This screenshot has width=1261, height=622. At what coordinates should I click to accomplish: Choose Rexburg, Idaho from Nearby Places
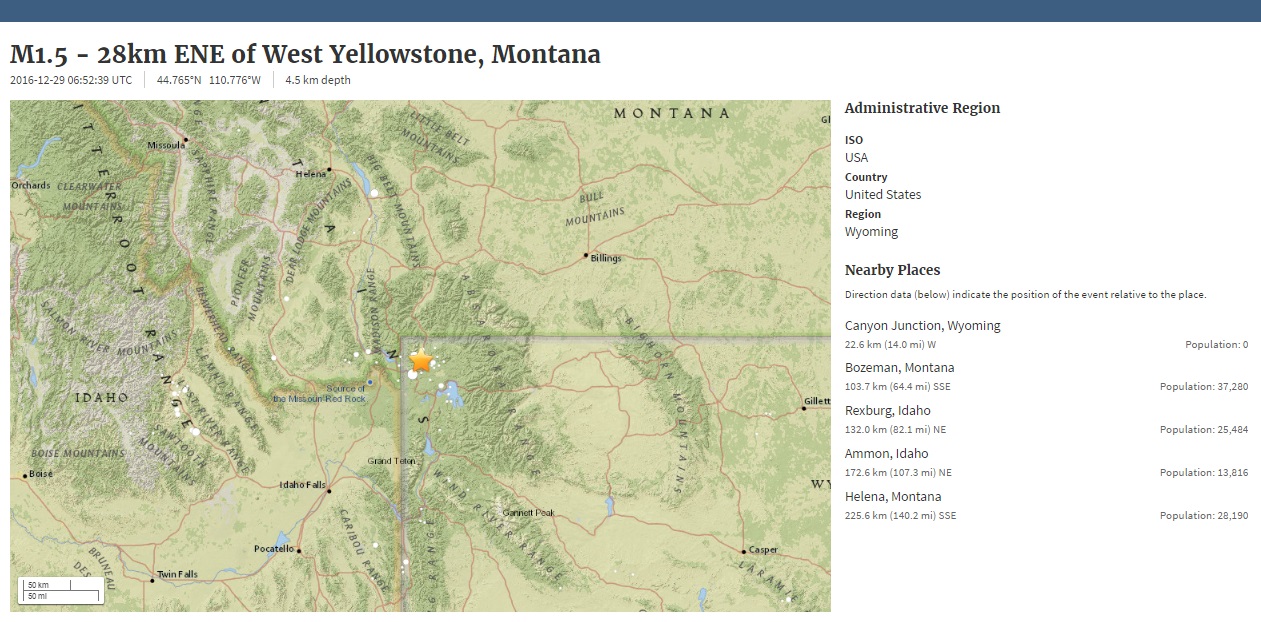click(887, 410)
